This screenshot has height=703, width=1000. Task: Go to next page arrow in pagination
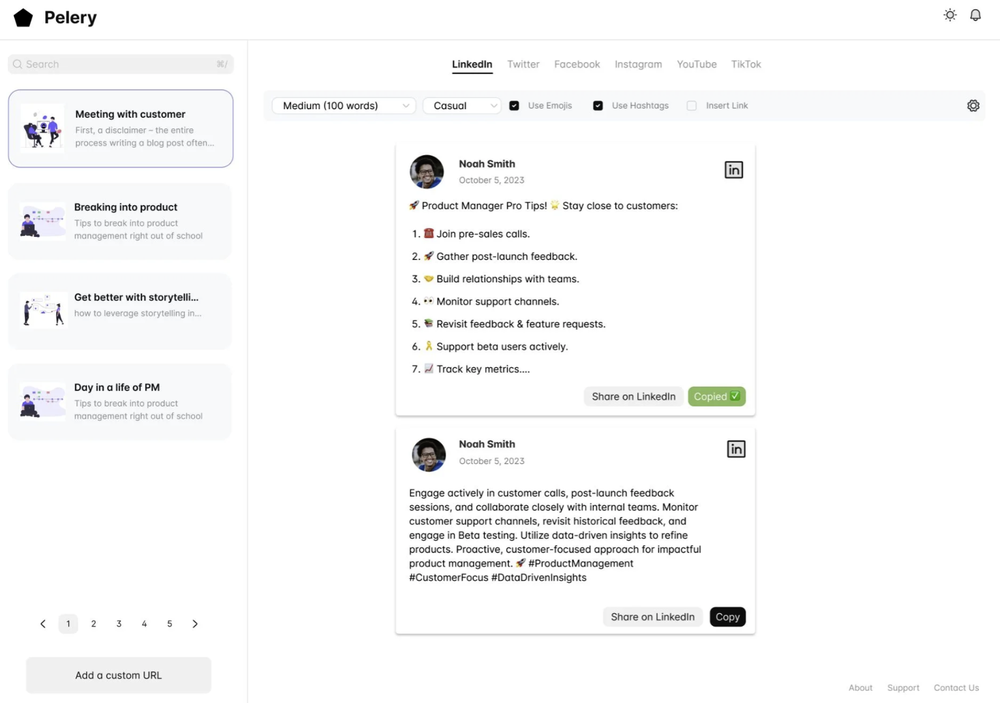(x=195, y=624)
